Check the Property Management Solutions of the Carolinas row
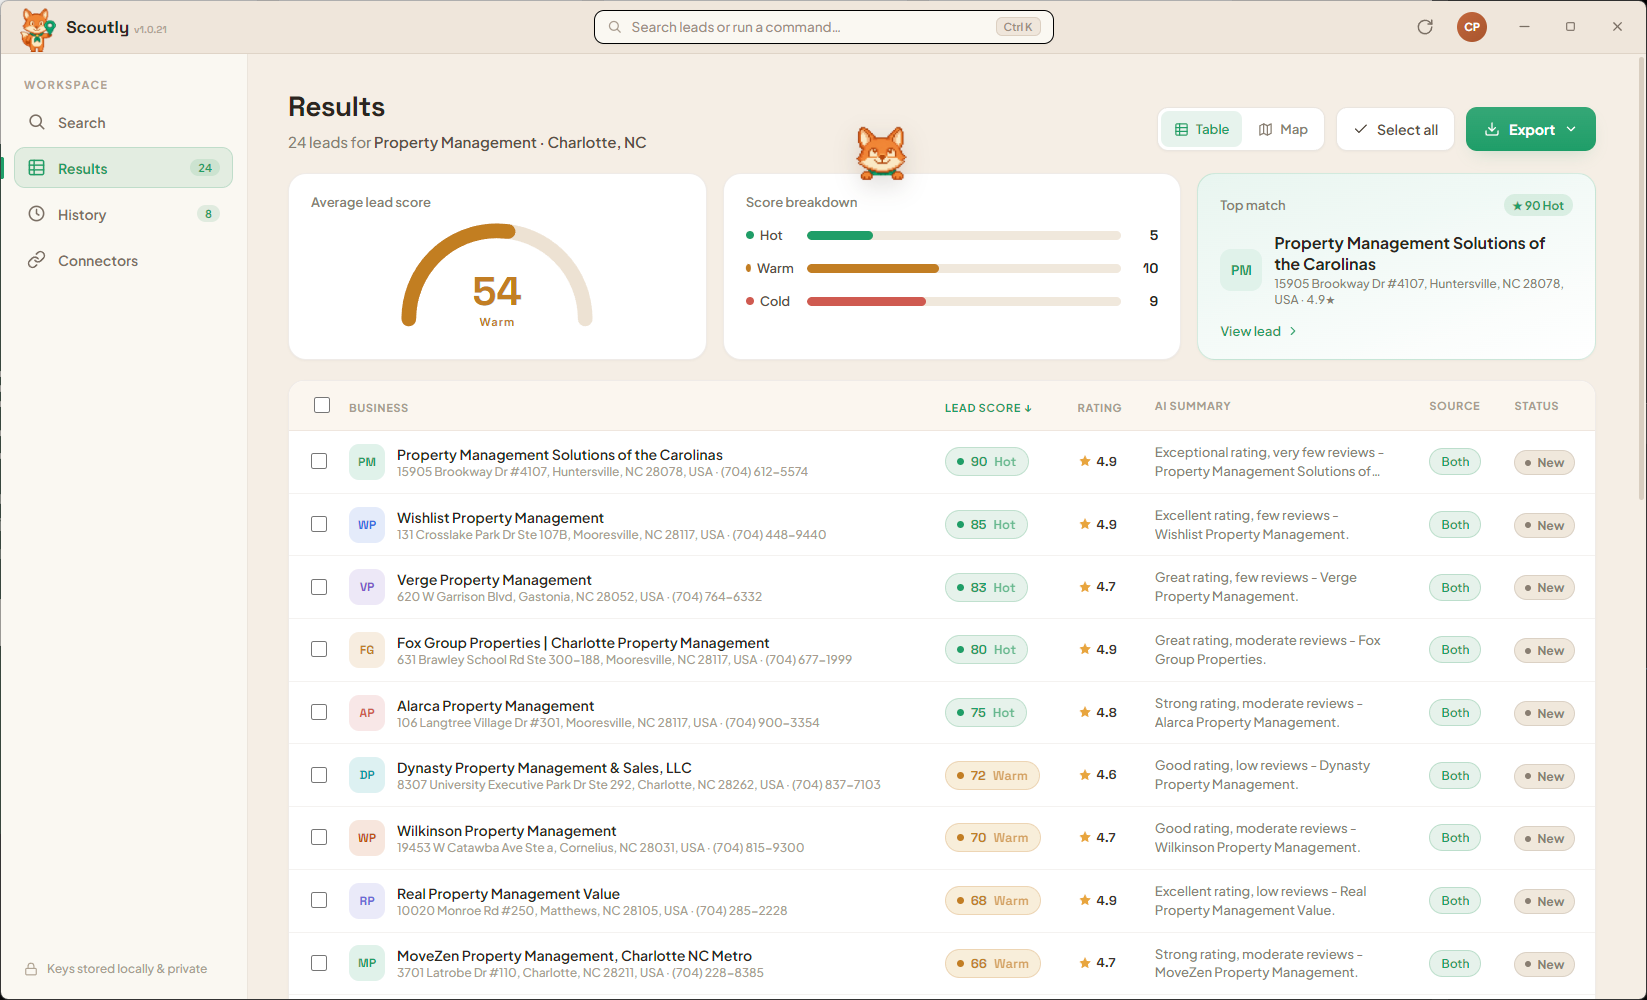 pyautogui.click(x=319, y=461)
